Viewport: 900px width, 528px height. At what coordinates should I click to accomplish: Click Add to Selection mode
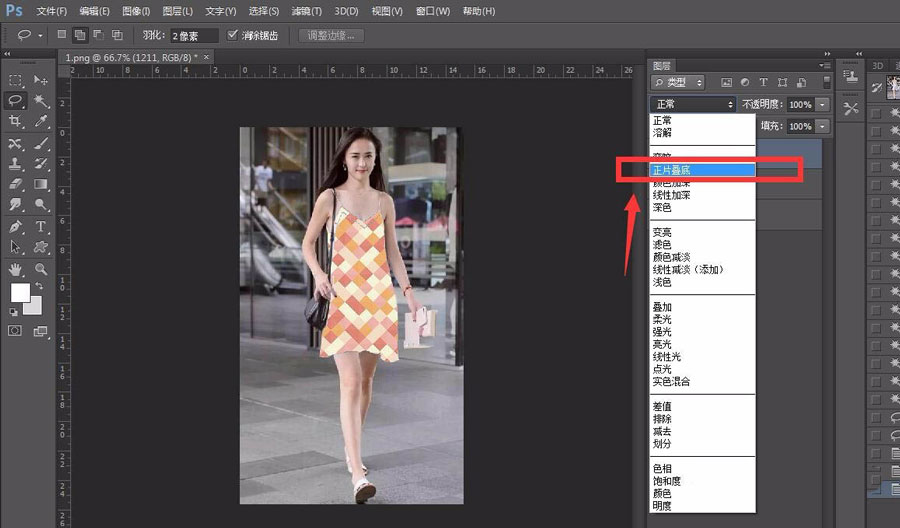[x=80, y=35]
